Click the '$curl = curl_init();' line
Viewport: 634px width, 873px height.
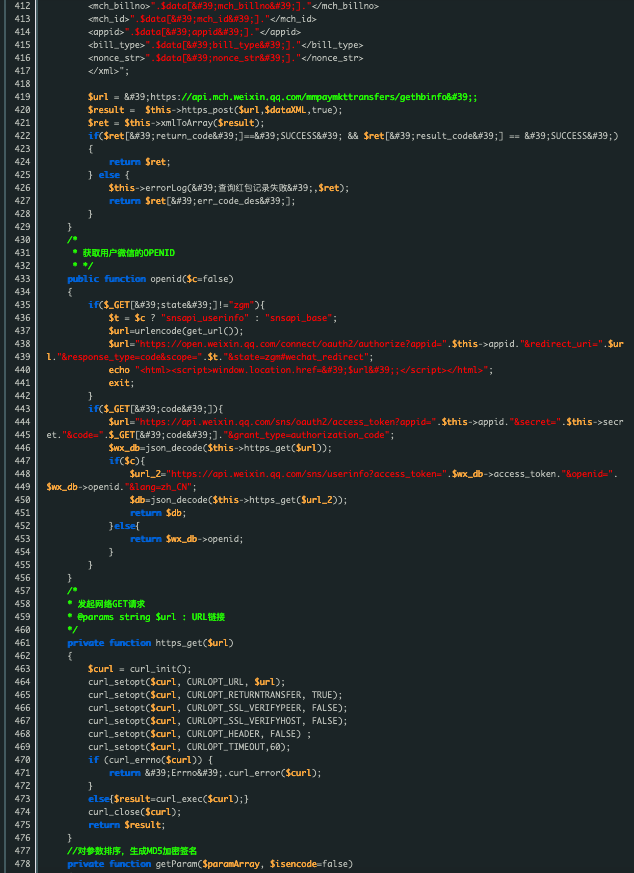click(x=140, y=669)
